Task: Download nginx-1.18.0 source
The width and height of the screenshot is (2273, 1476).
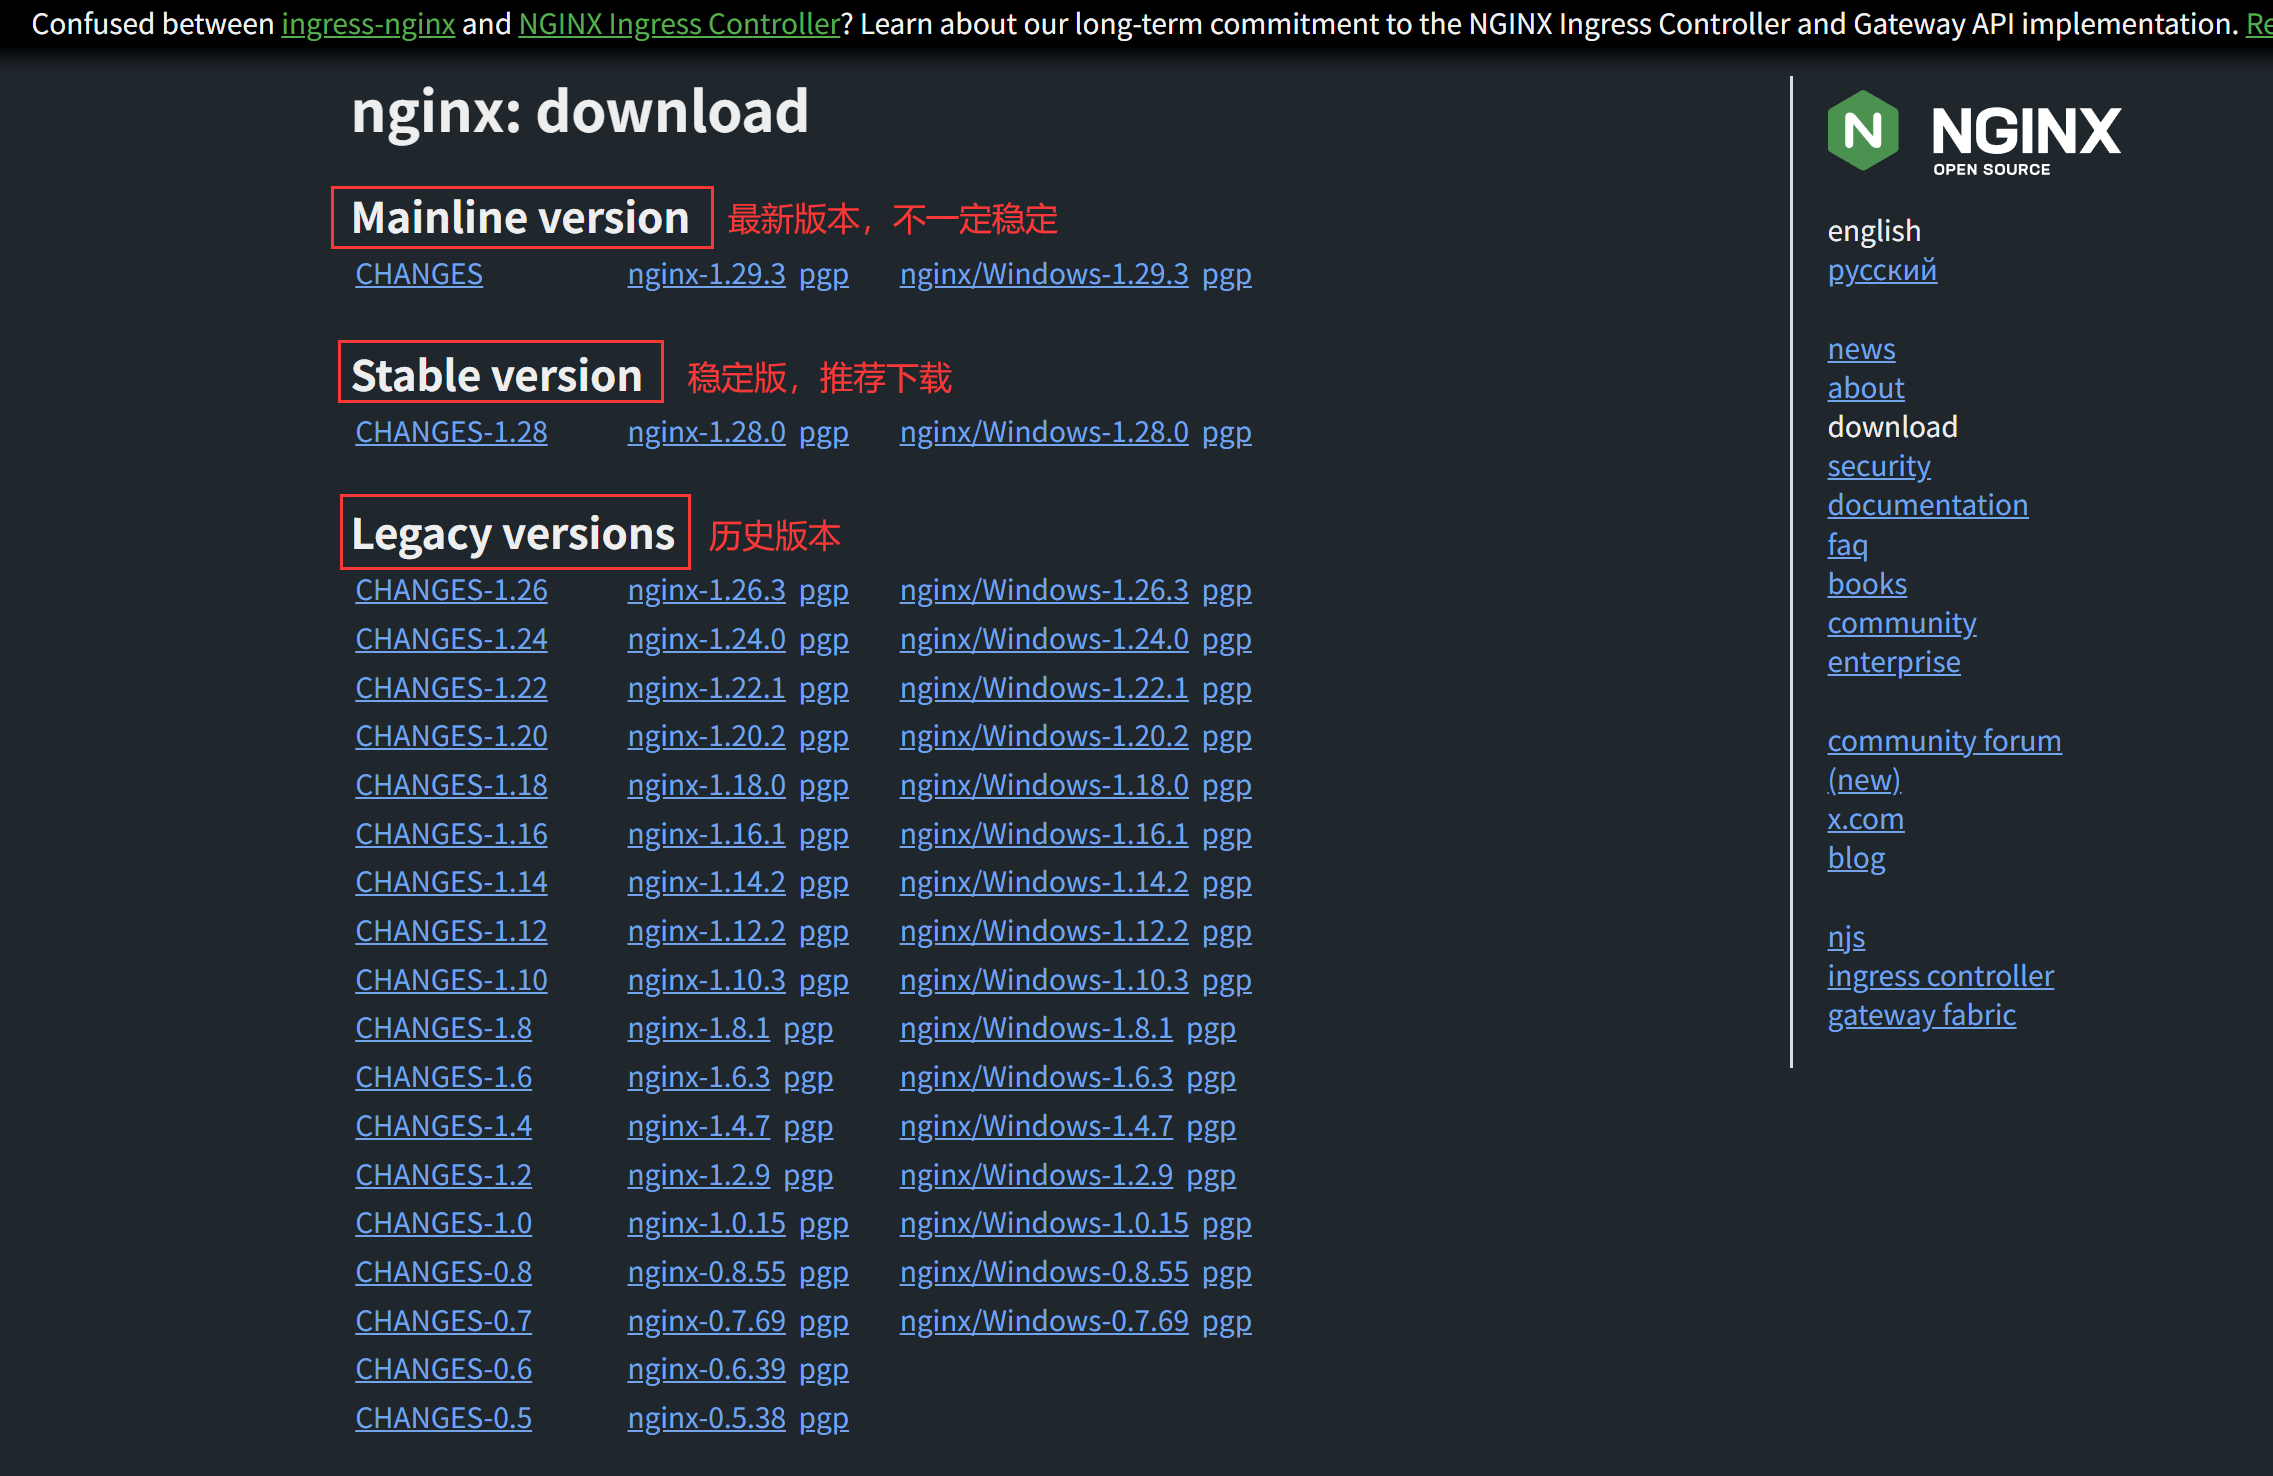Action: (706, 785)
